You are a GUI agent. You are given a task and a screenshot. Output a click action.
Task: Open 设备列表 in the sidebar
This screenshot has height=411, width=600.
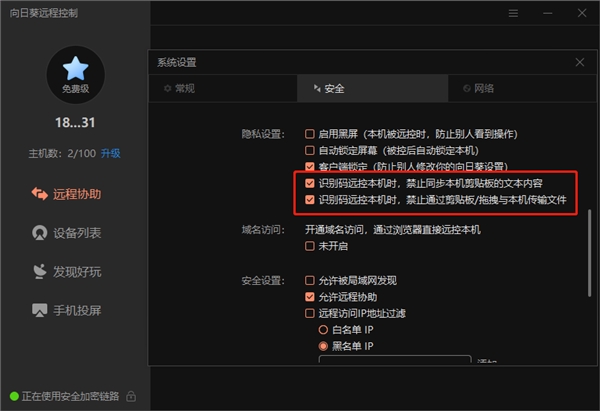(x=67, y=233)
